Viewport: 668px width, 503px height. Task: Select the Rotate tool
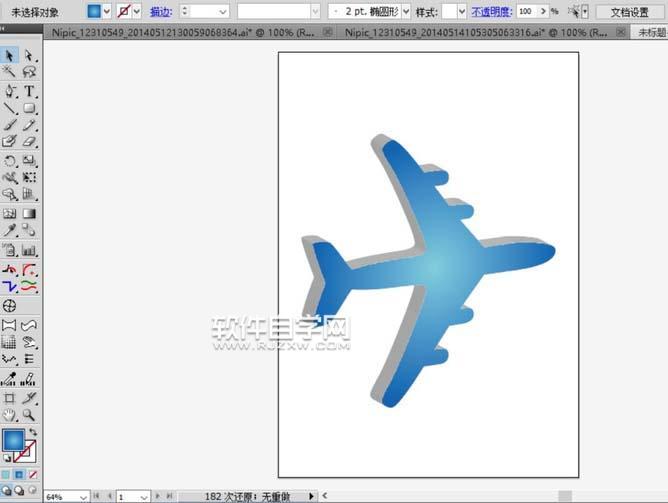(x=9, y=161)
